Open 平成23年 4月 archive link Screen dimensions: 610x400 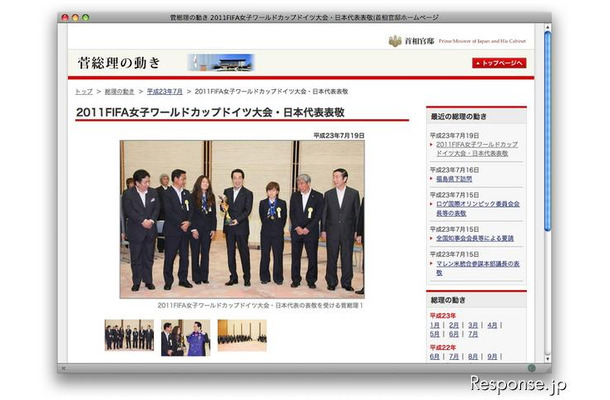coord(492,325)
